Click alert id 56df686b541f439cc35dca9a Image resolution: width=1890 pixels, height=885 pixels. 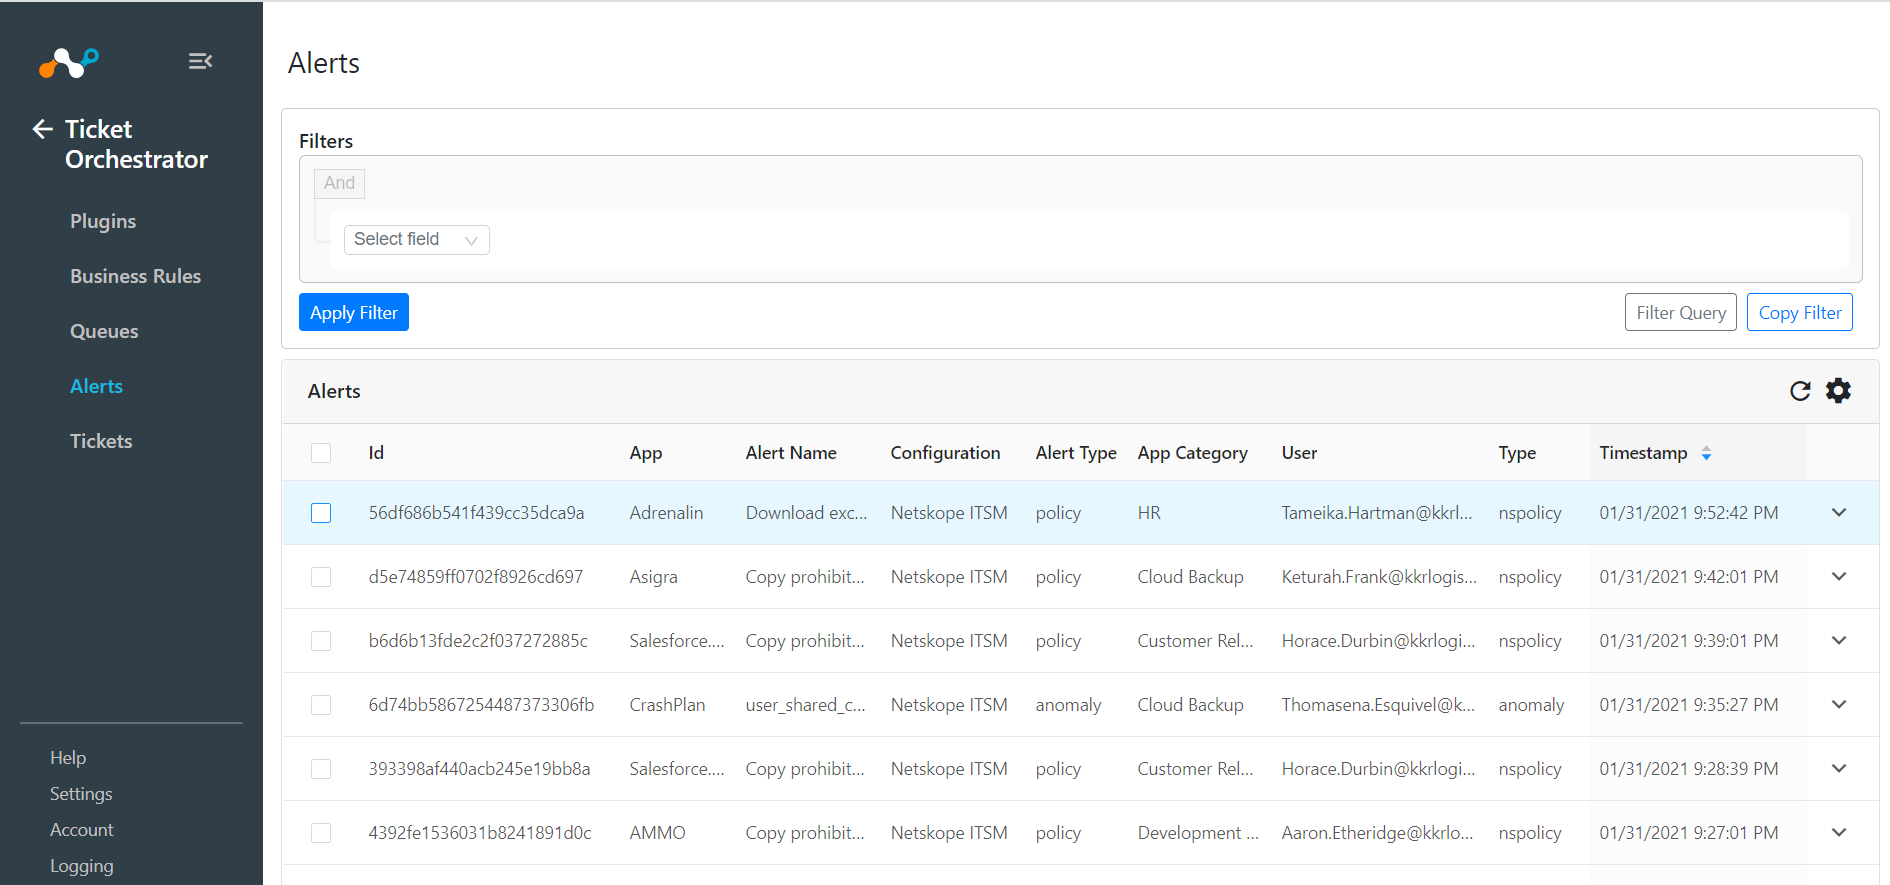pos(476,513)
